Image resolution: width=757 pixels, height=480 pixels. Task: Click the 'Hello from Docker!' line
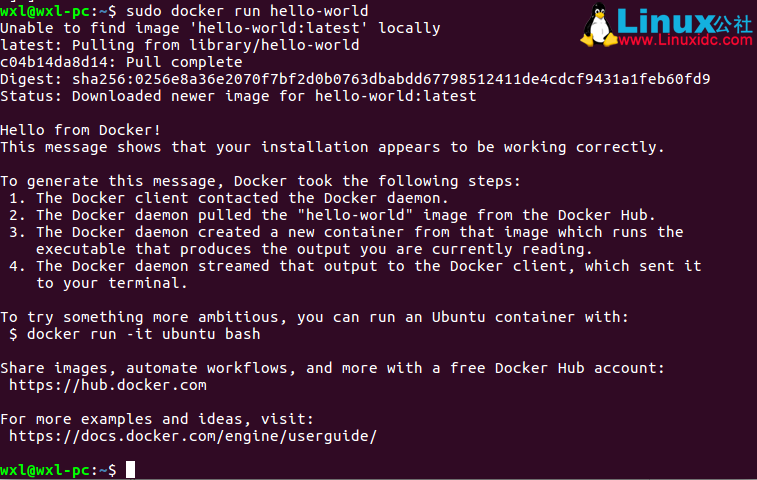point(80,130)
